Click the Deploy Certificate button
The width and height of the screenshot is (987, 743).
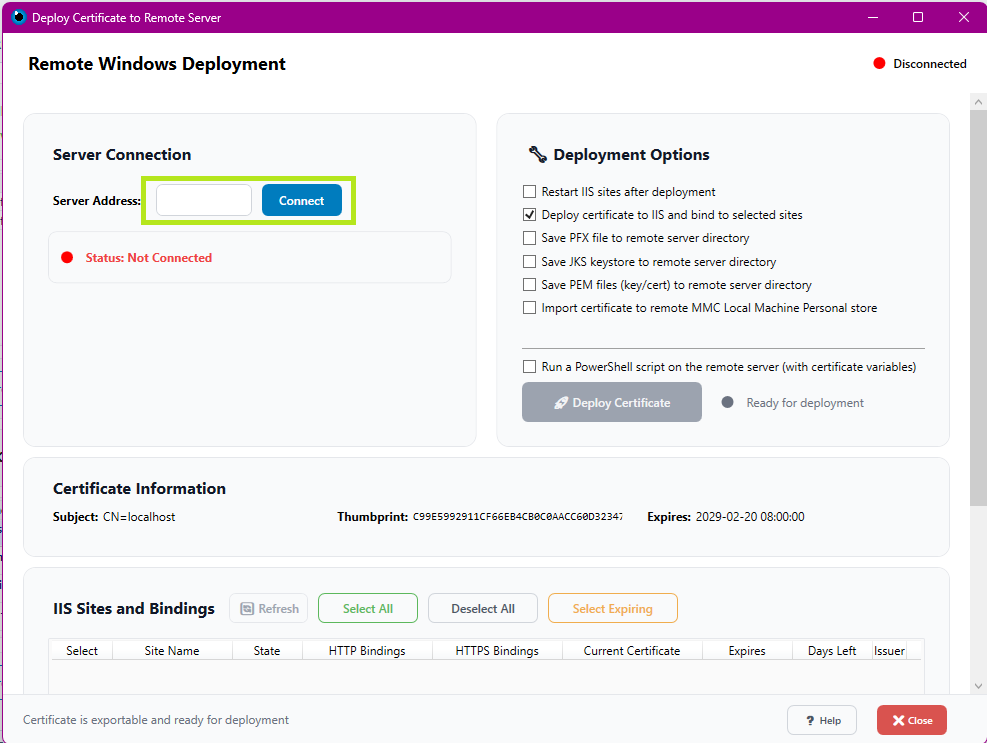611,402
